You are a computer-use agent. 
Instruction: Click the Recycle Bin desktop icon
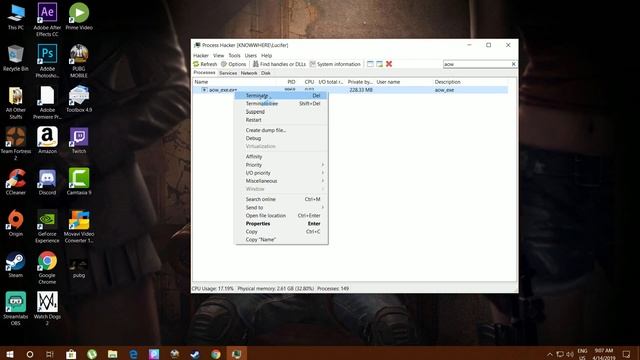click(16, 58)
